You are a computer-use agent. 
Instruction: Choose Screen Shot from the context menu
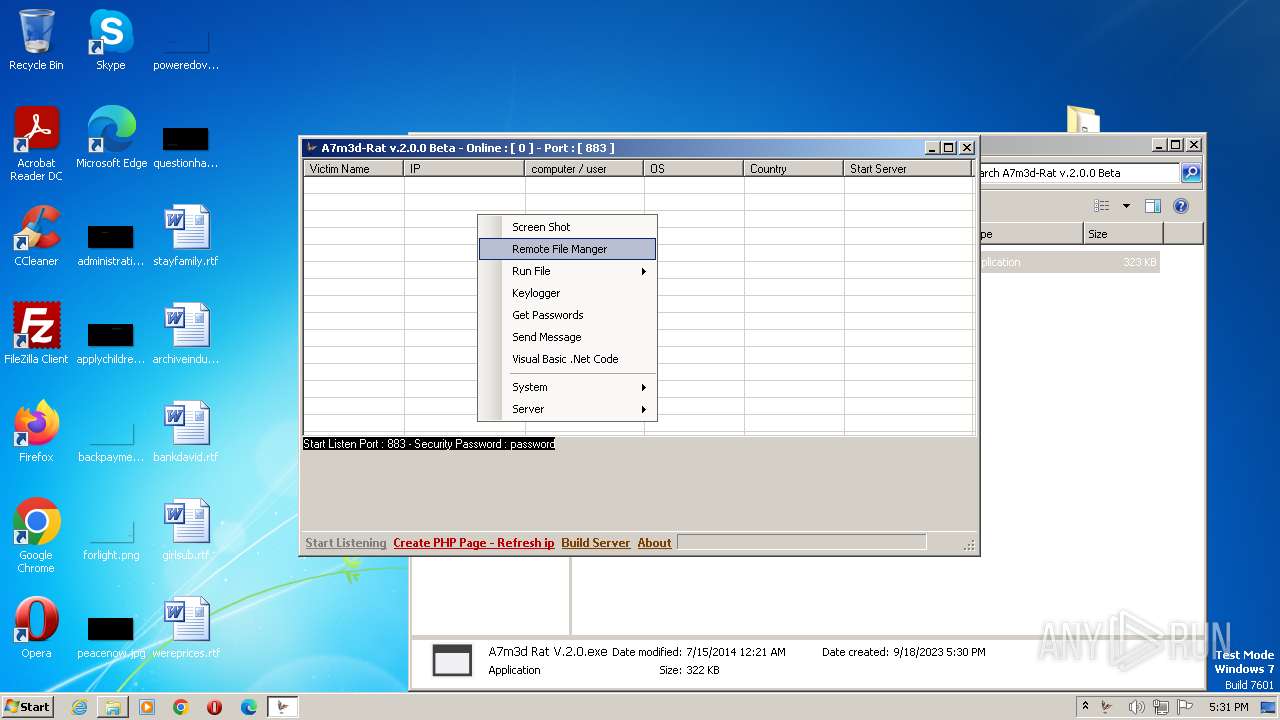pyautogui.click(x=567, y=227)
